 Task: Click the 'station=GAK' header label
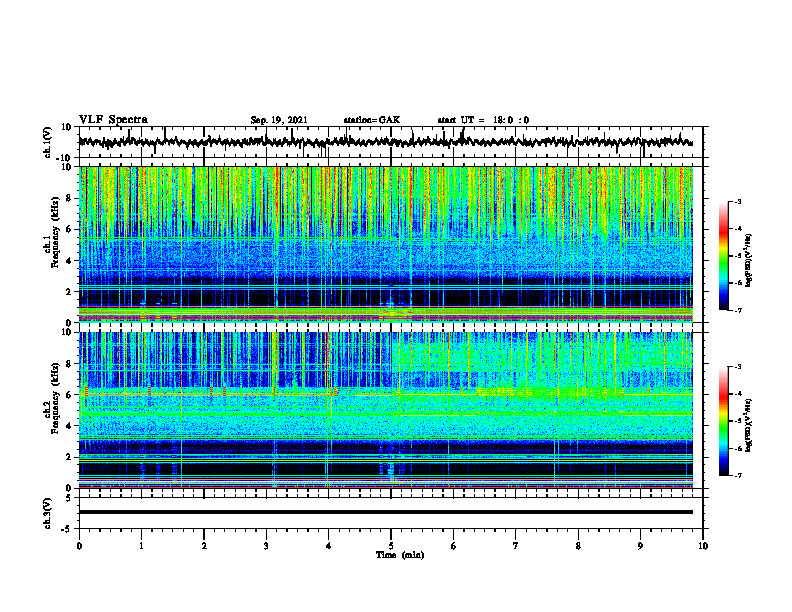372,120
